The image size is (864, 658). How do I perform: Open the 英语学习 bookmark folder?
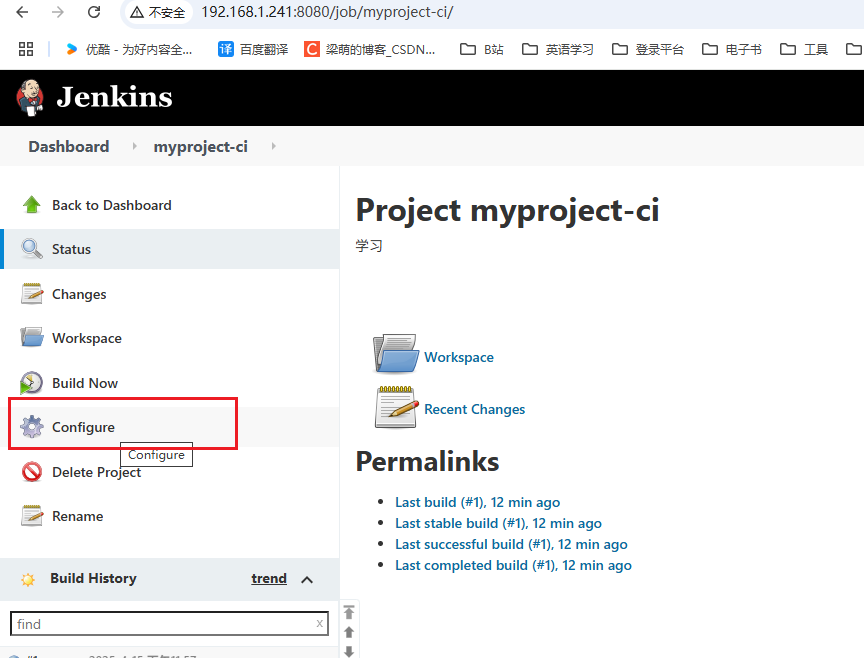tap(558, 50)
